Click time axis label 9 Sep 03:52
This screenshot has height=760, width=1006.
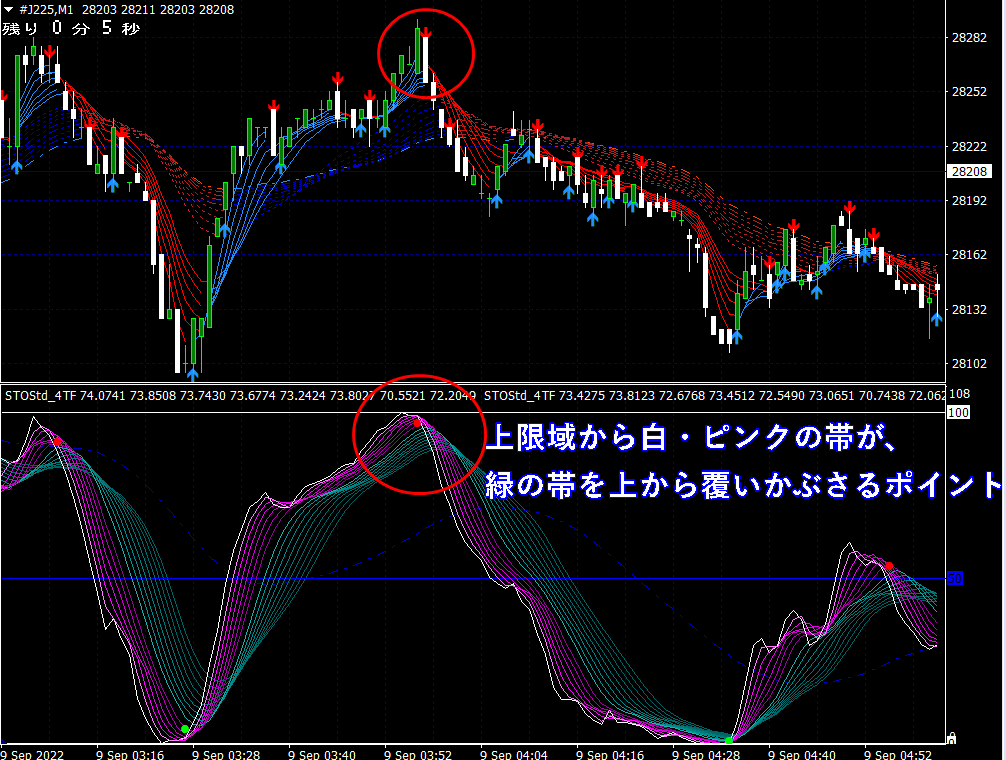(x=418, y=755)
